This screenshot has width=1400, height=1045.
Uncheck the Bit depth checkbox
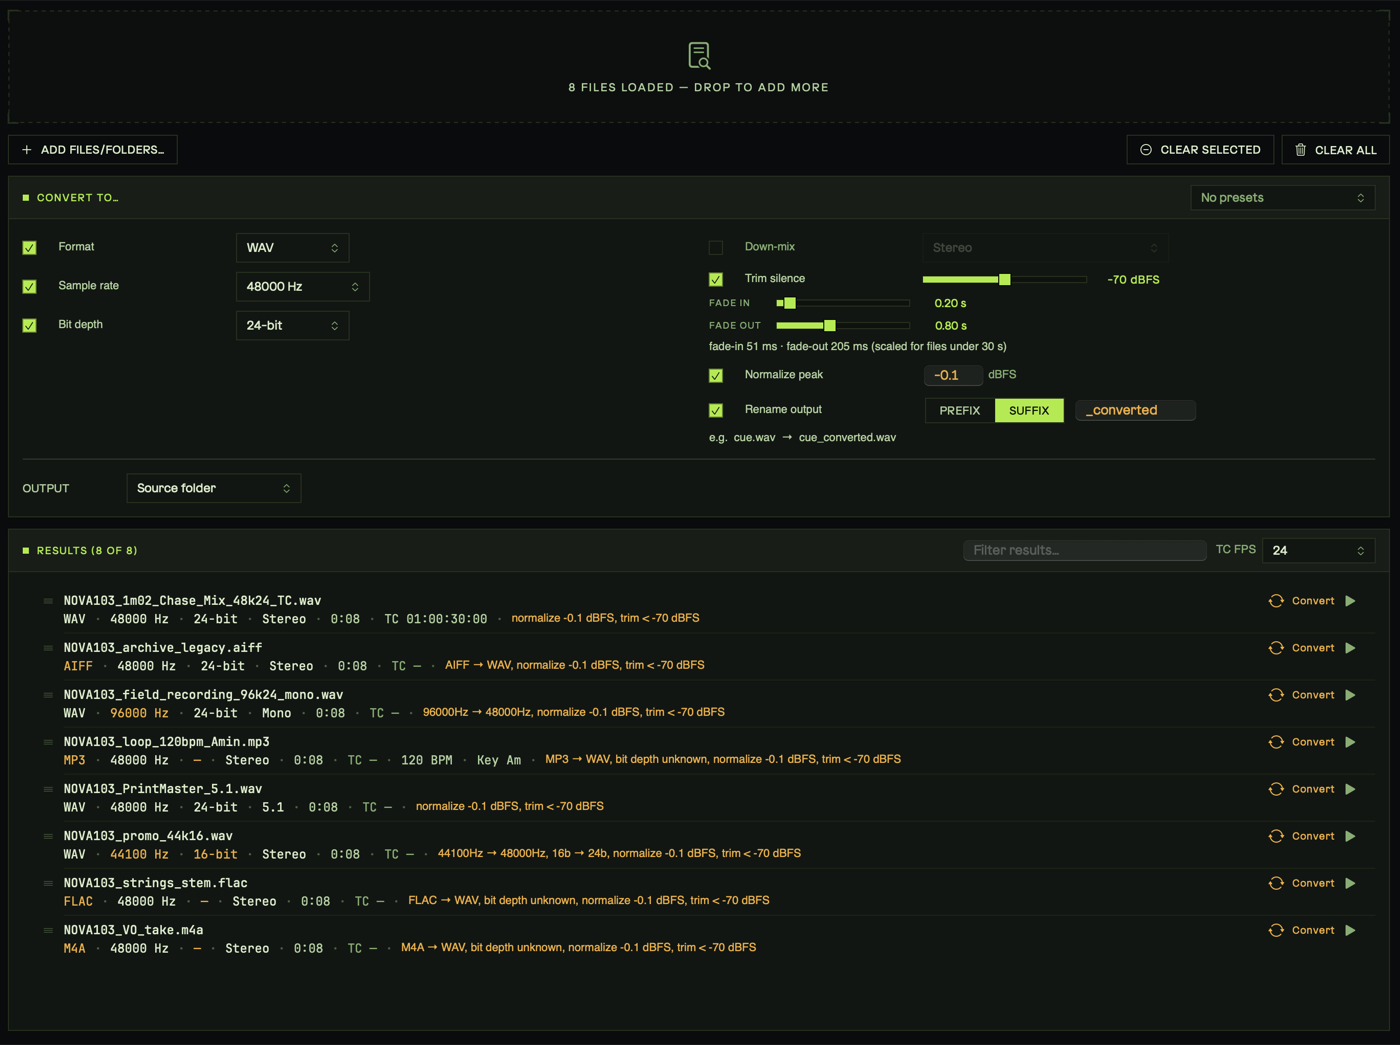point(30,326)
